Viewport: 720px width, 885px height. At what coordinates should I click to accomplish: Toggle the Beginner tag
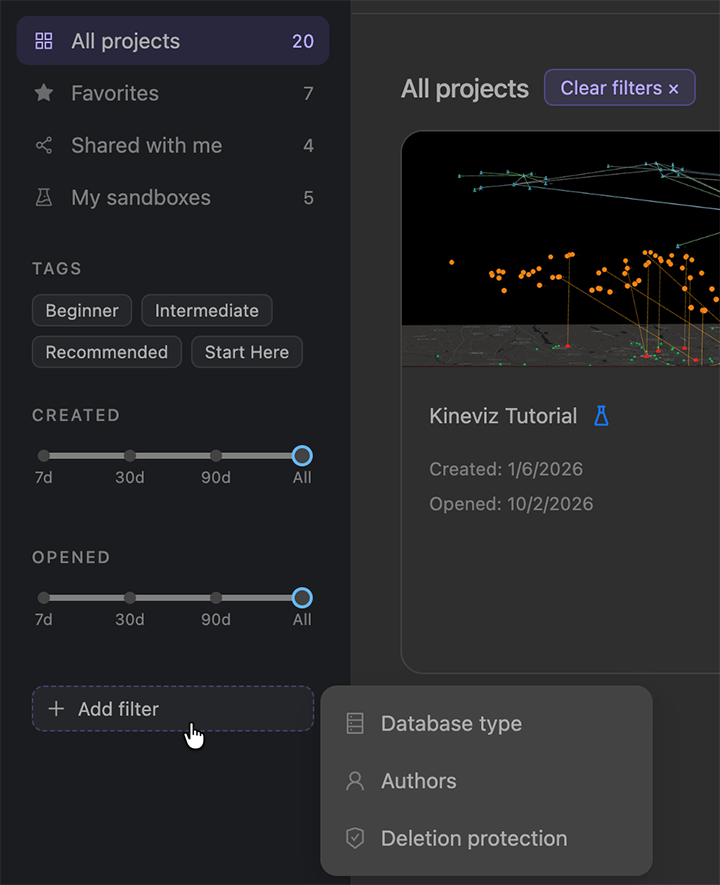82,310
